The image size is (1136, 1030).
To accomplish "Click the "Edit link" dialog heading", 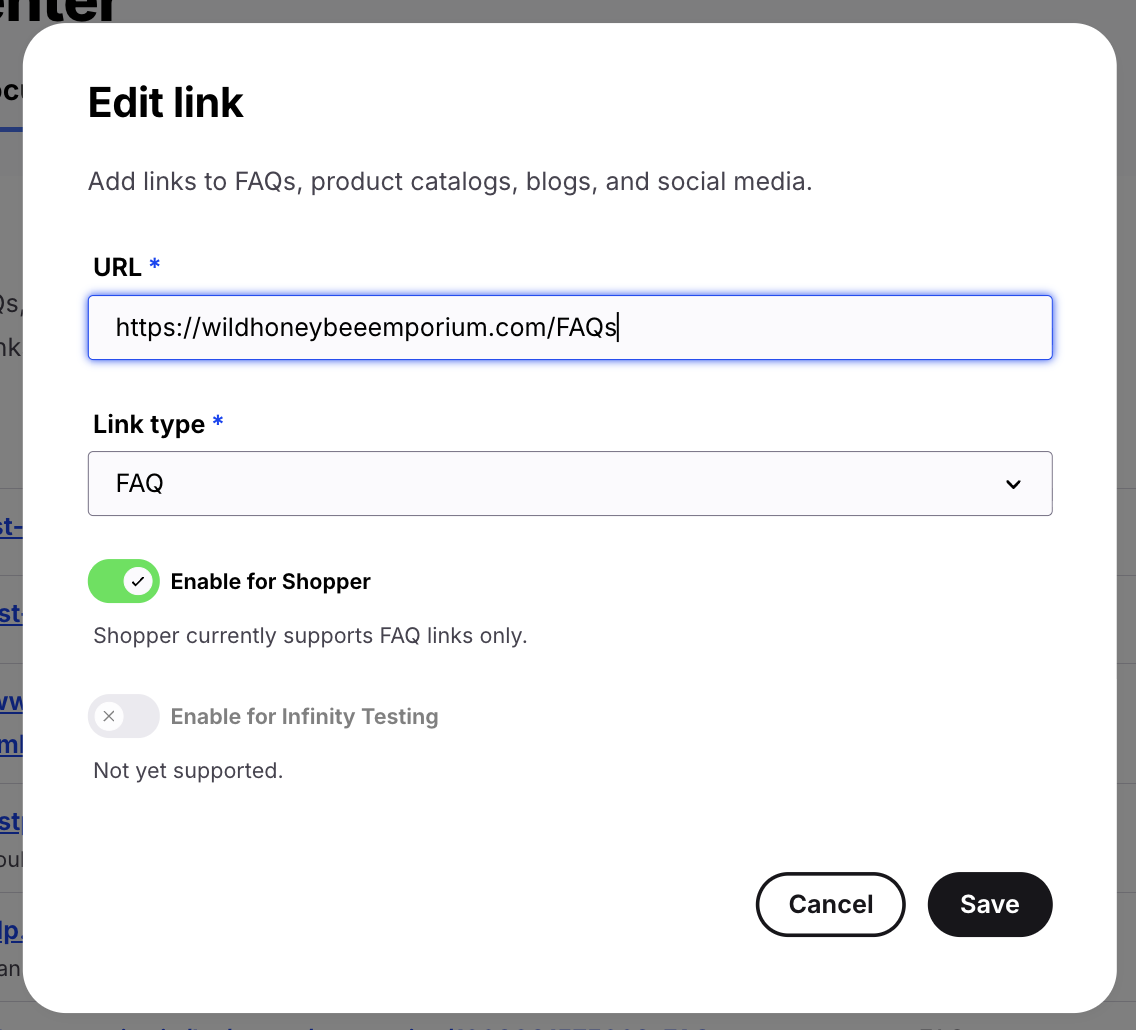I will [x=166, y=103].
